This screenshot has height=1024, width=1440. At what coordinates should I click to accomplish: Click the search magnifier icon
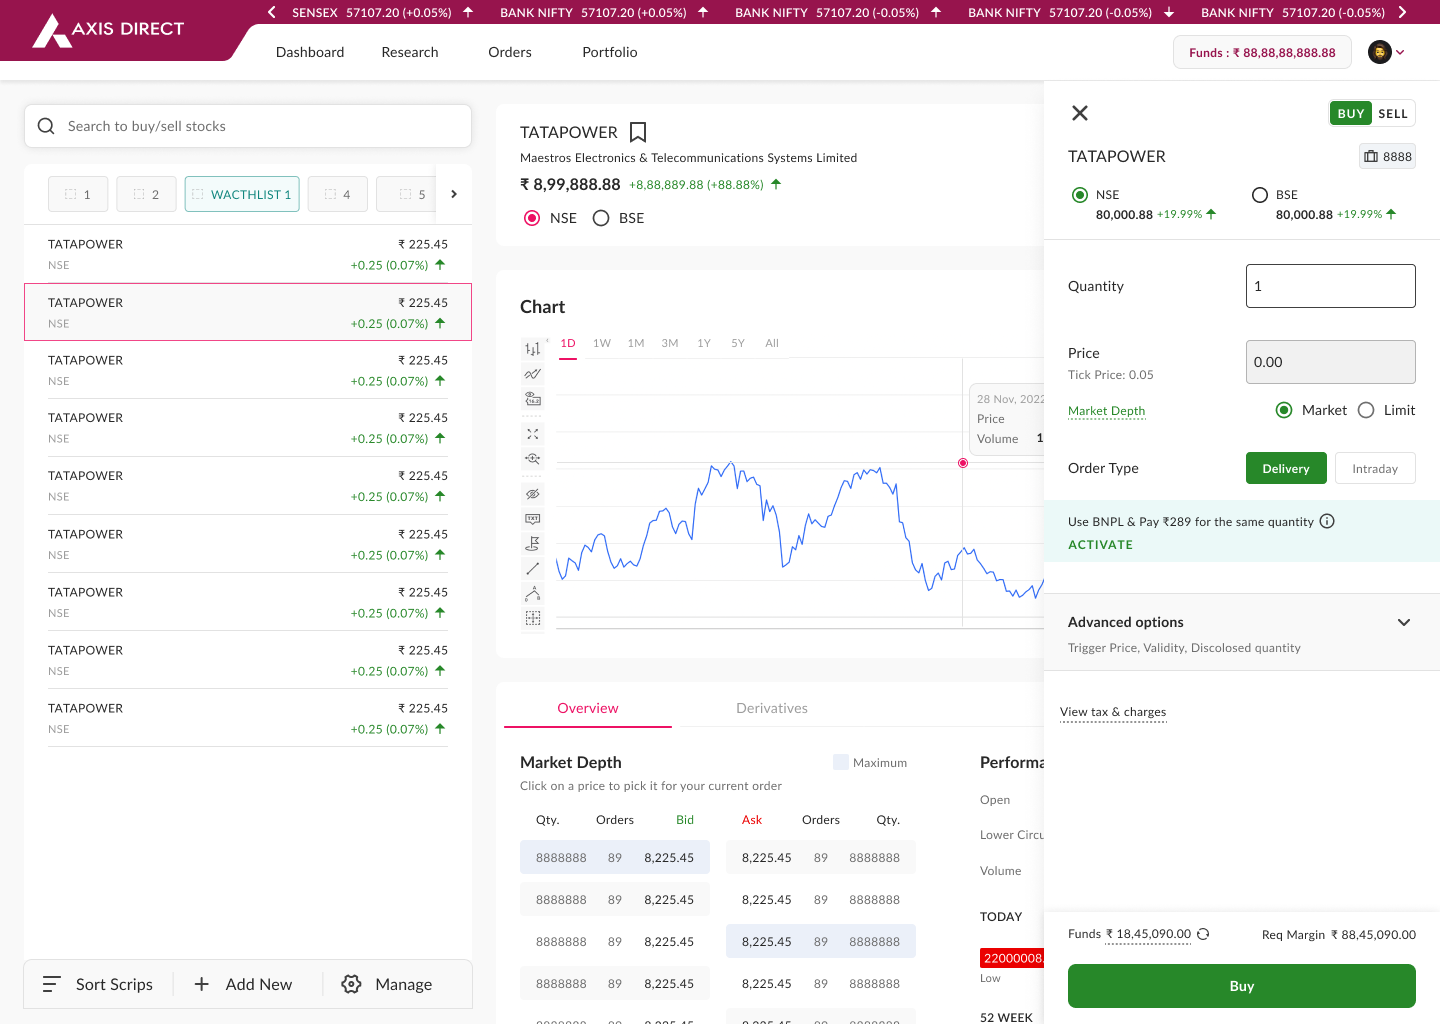pos(46,126)
